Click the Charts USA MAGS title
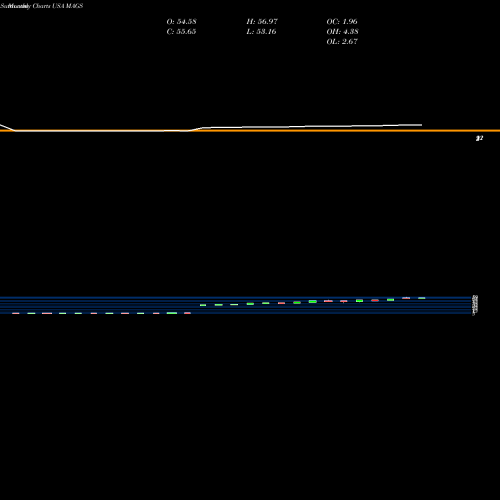Image resolution: width=500 pixels, height=500 pixels. [58, 6]
